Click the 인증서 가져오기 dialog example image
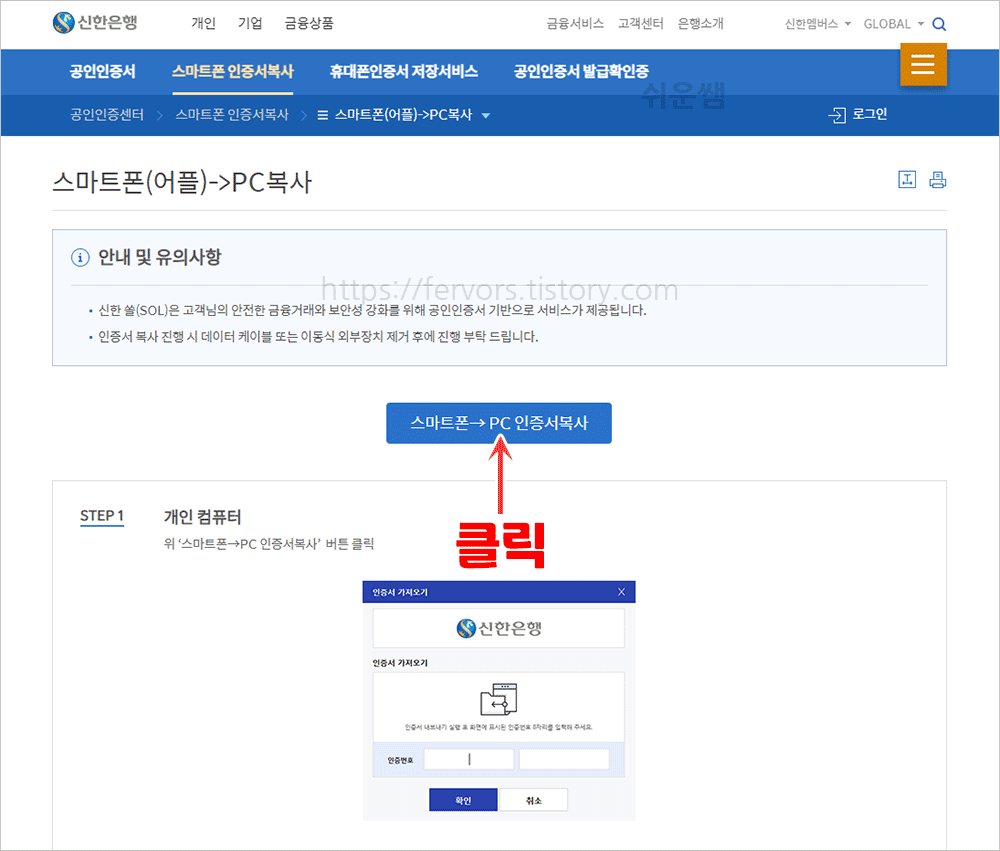The height and width of the screenshot is (851, 1000). (x=499, y=700)
